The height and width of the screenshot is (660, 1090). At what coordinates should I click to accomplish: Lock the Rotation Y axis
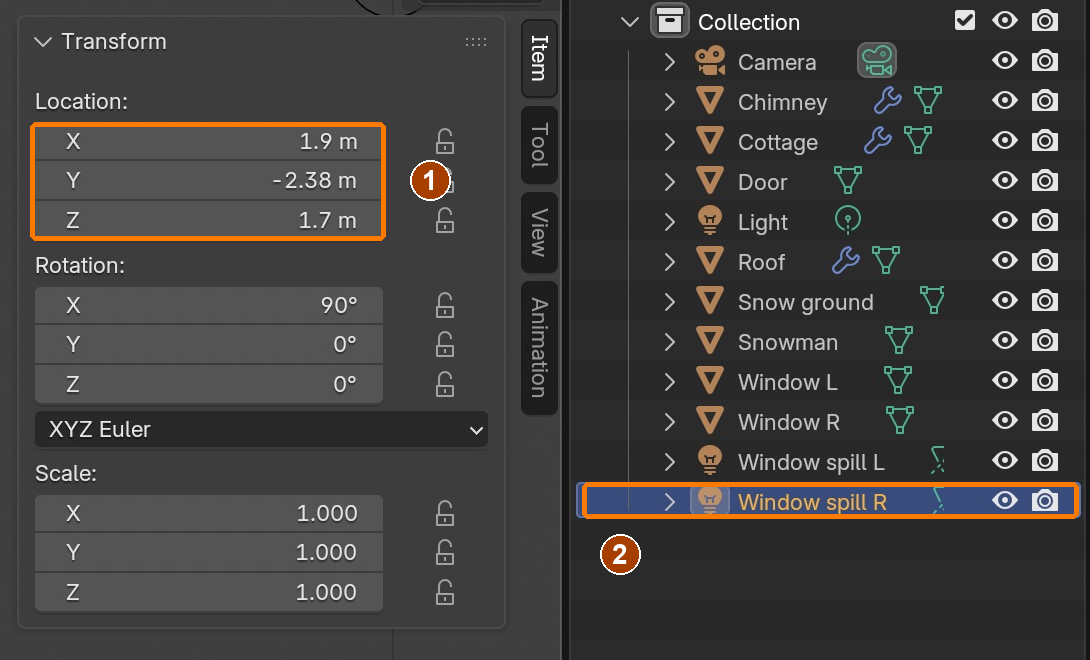coord(445,344)
